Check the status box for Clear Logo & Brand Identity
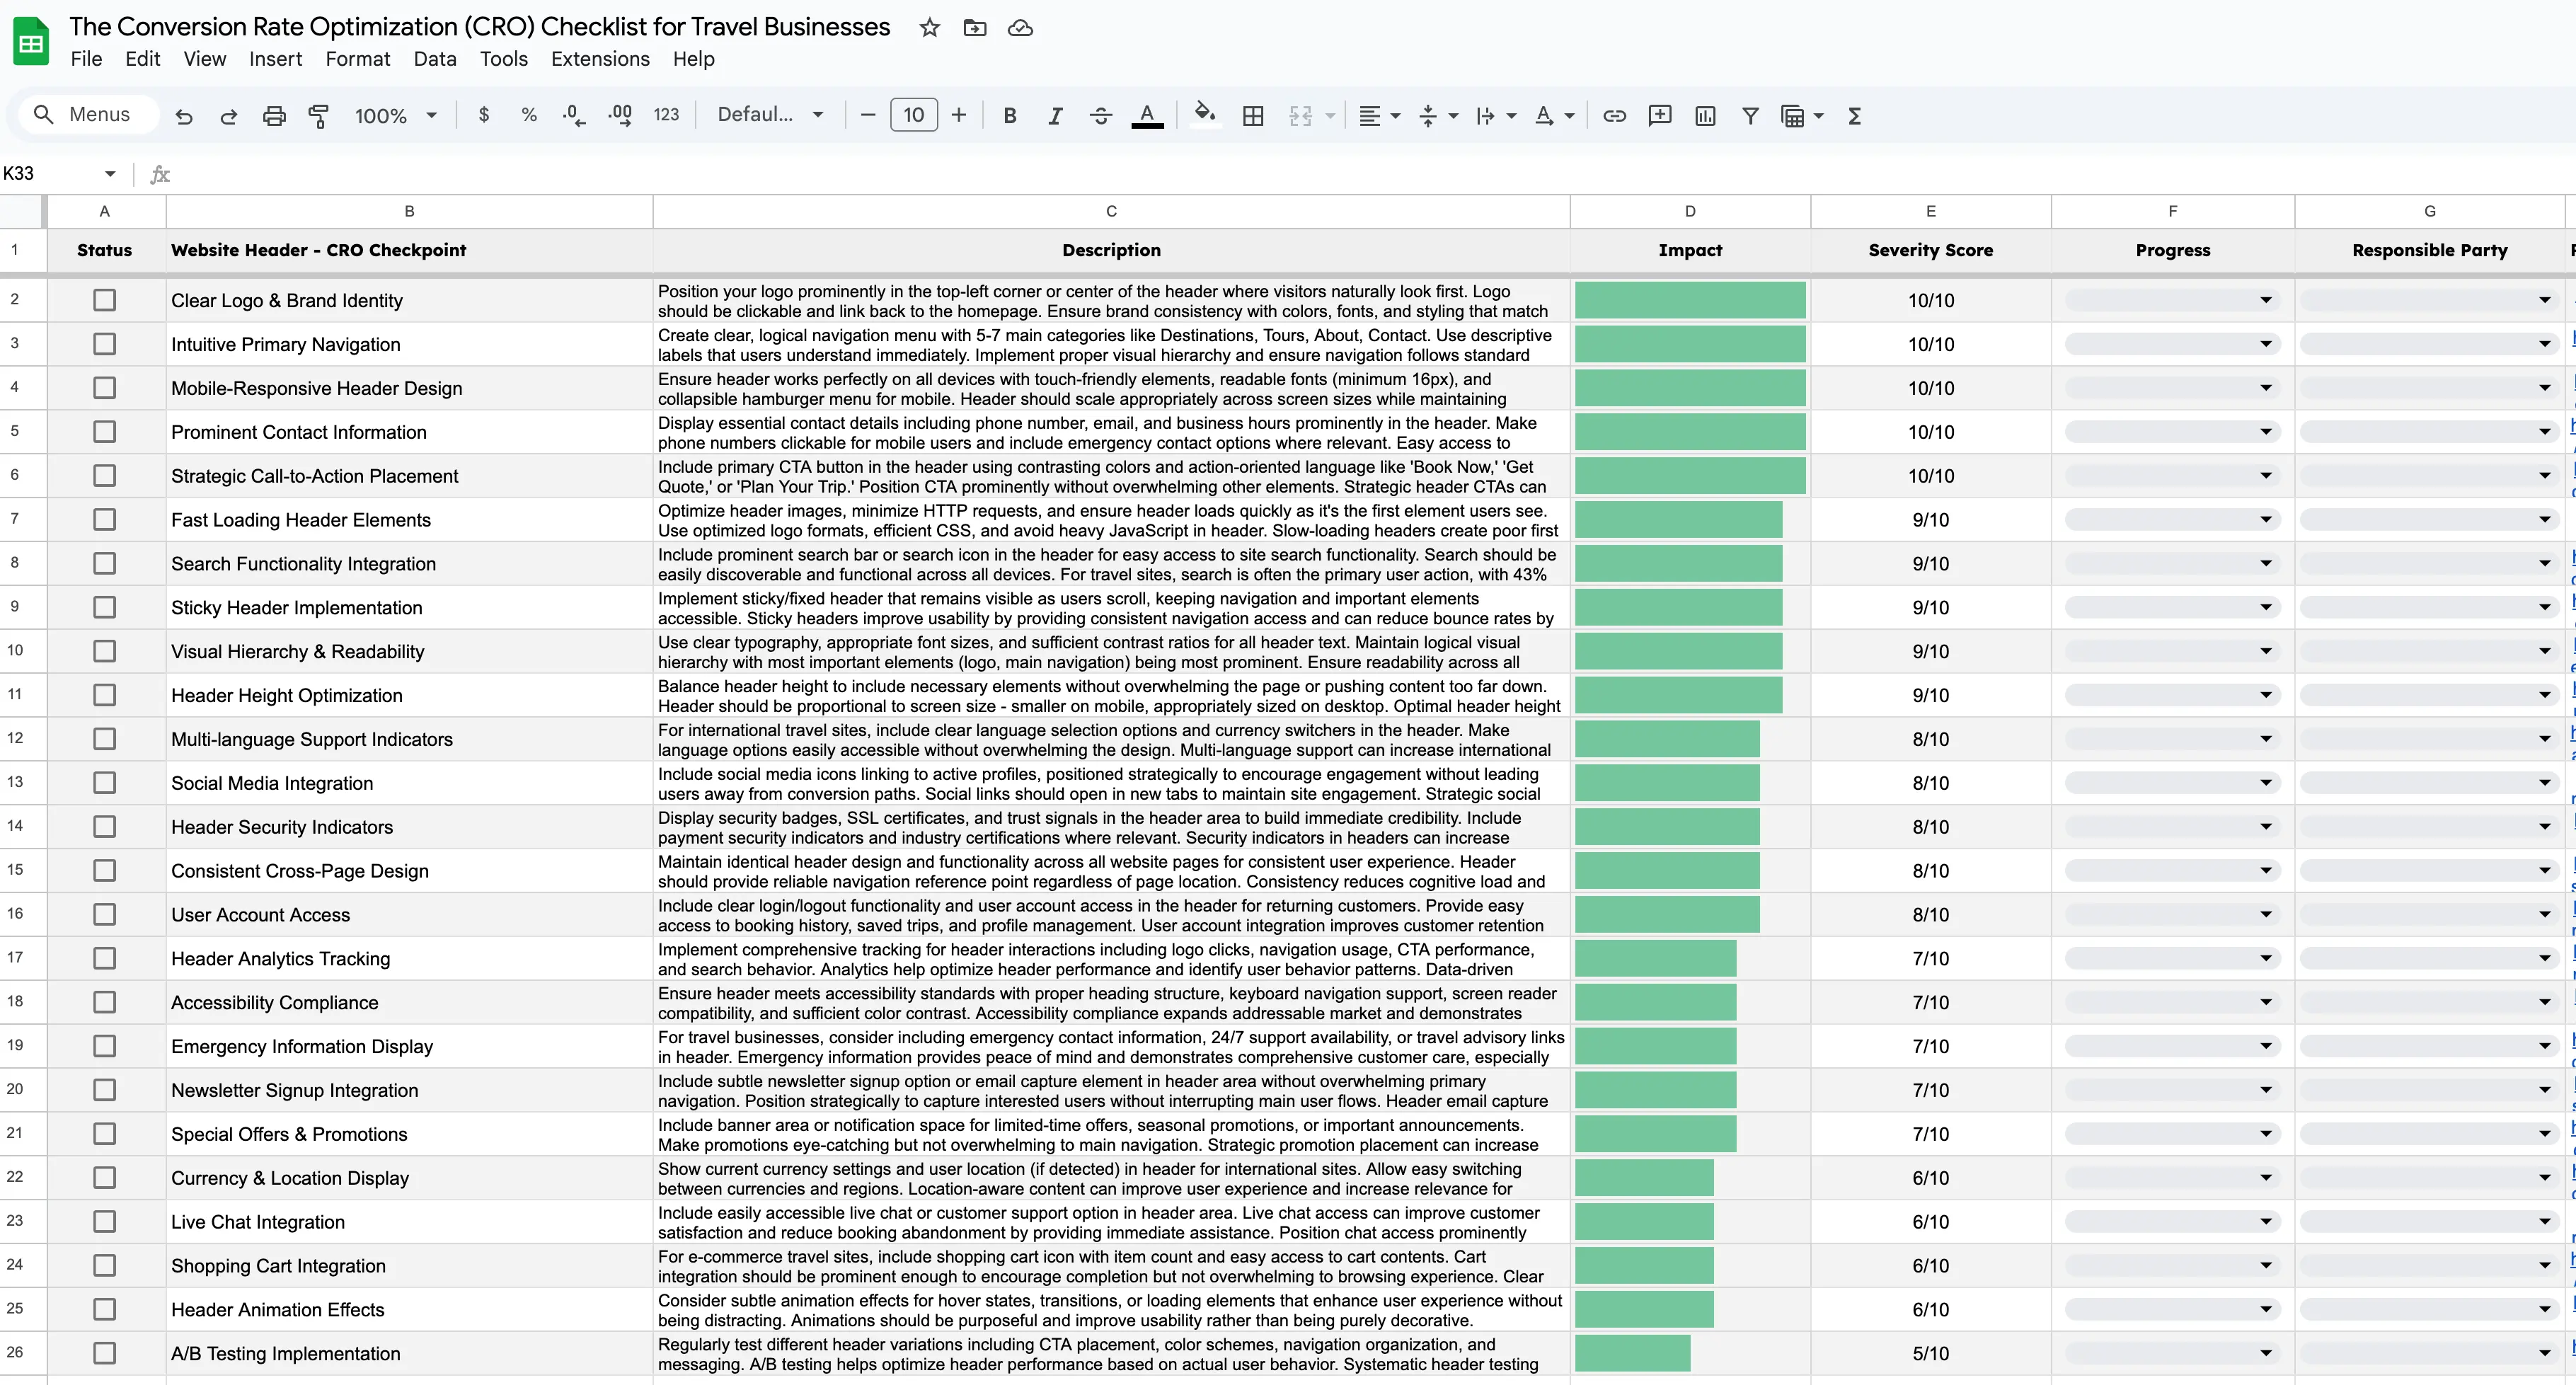 pos(104,300)
